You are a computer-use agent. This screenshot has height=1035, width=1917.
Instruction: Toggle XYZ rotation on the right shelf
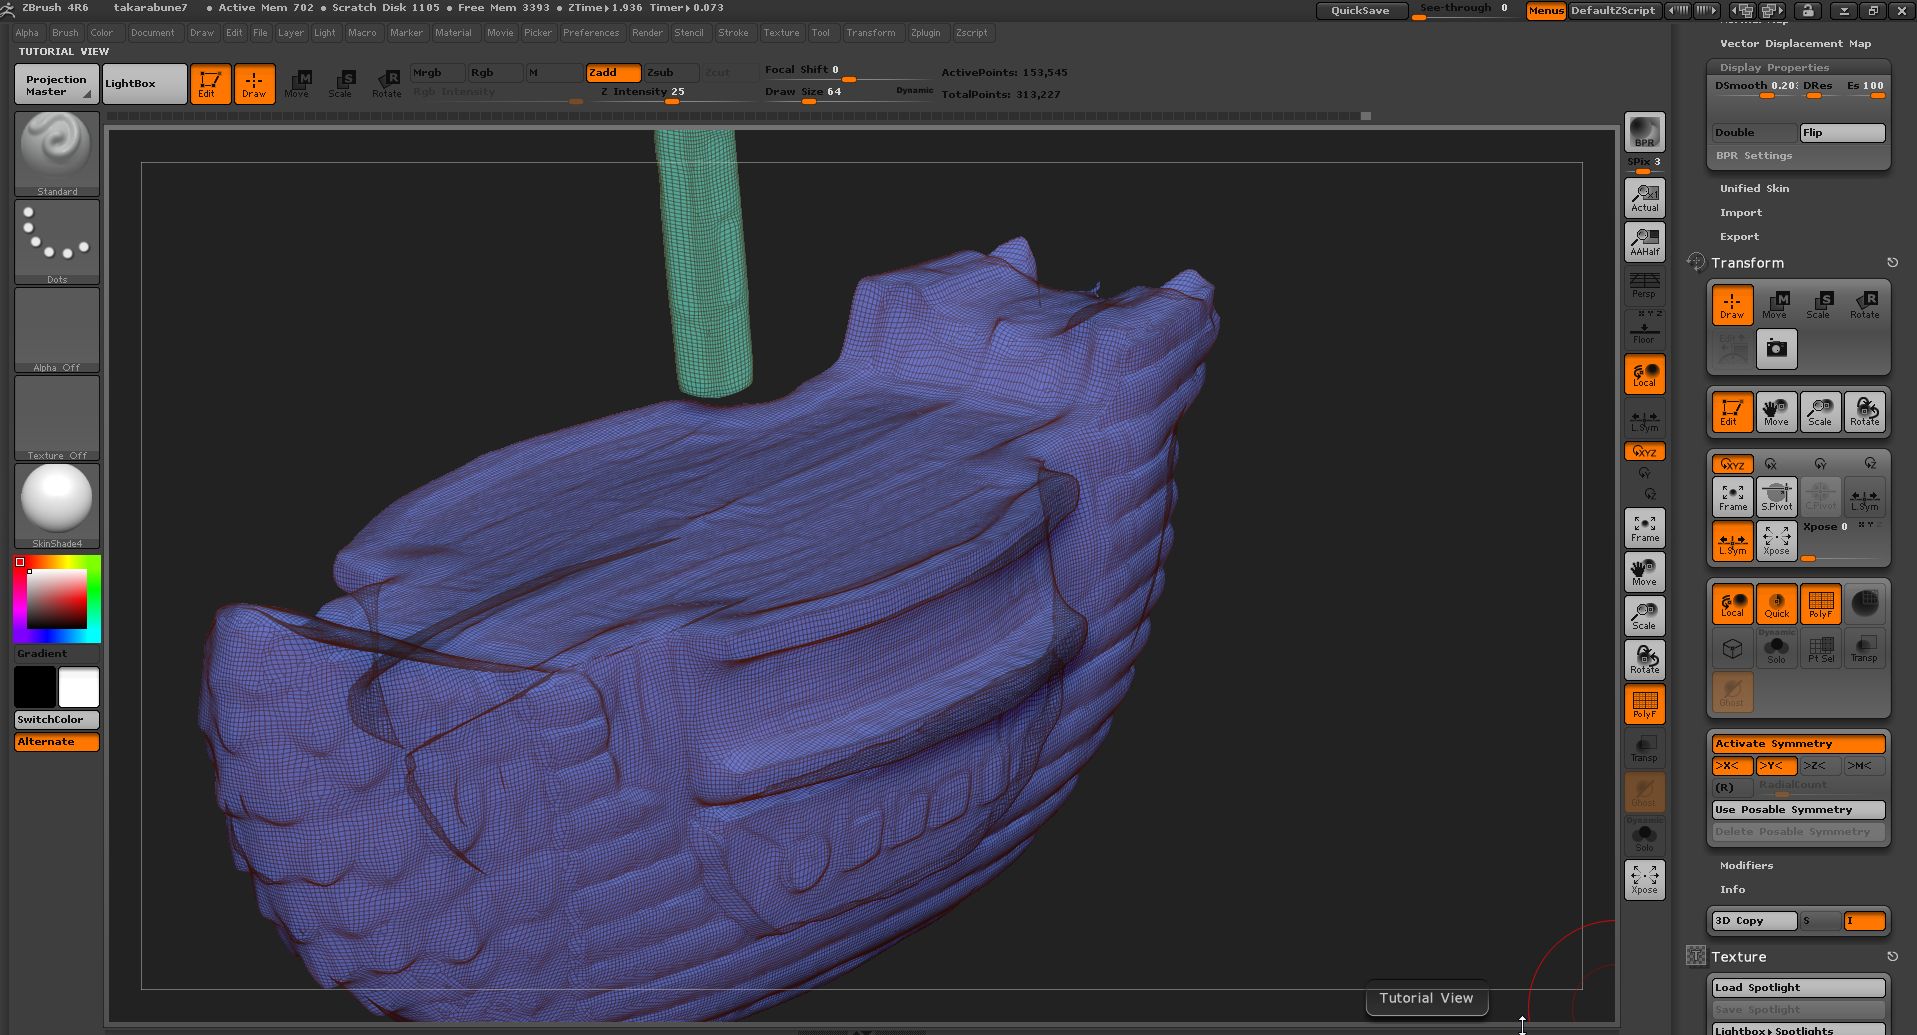1644,452
